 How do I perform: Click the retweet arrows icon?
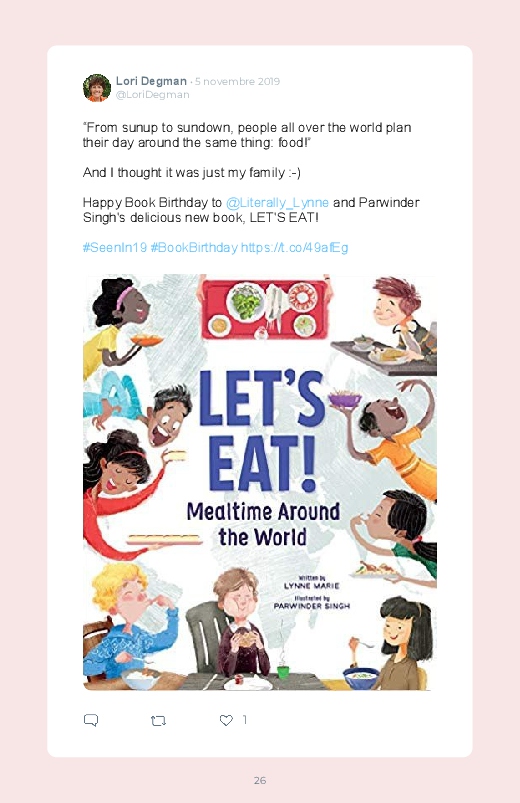(158, 721)
